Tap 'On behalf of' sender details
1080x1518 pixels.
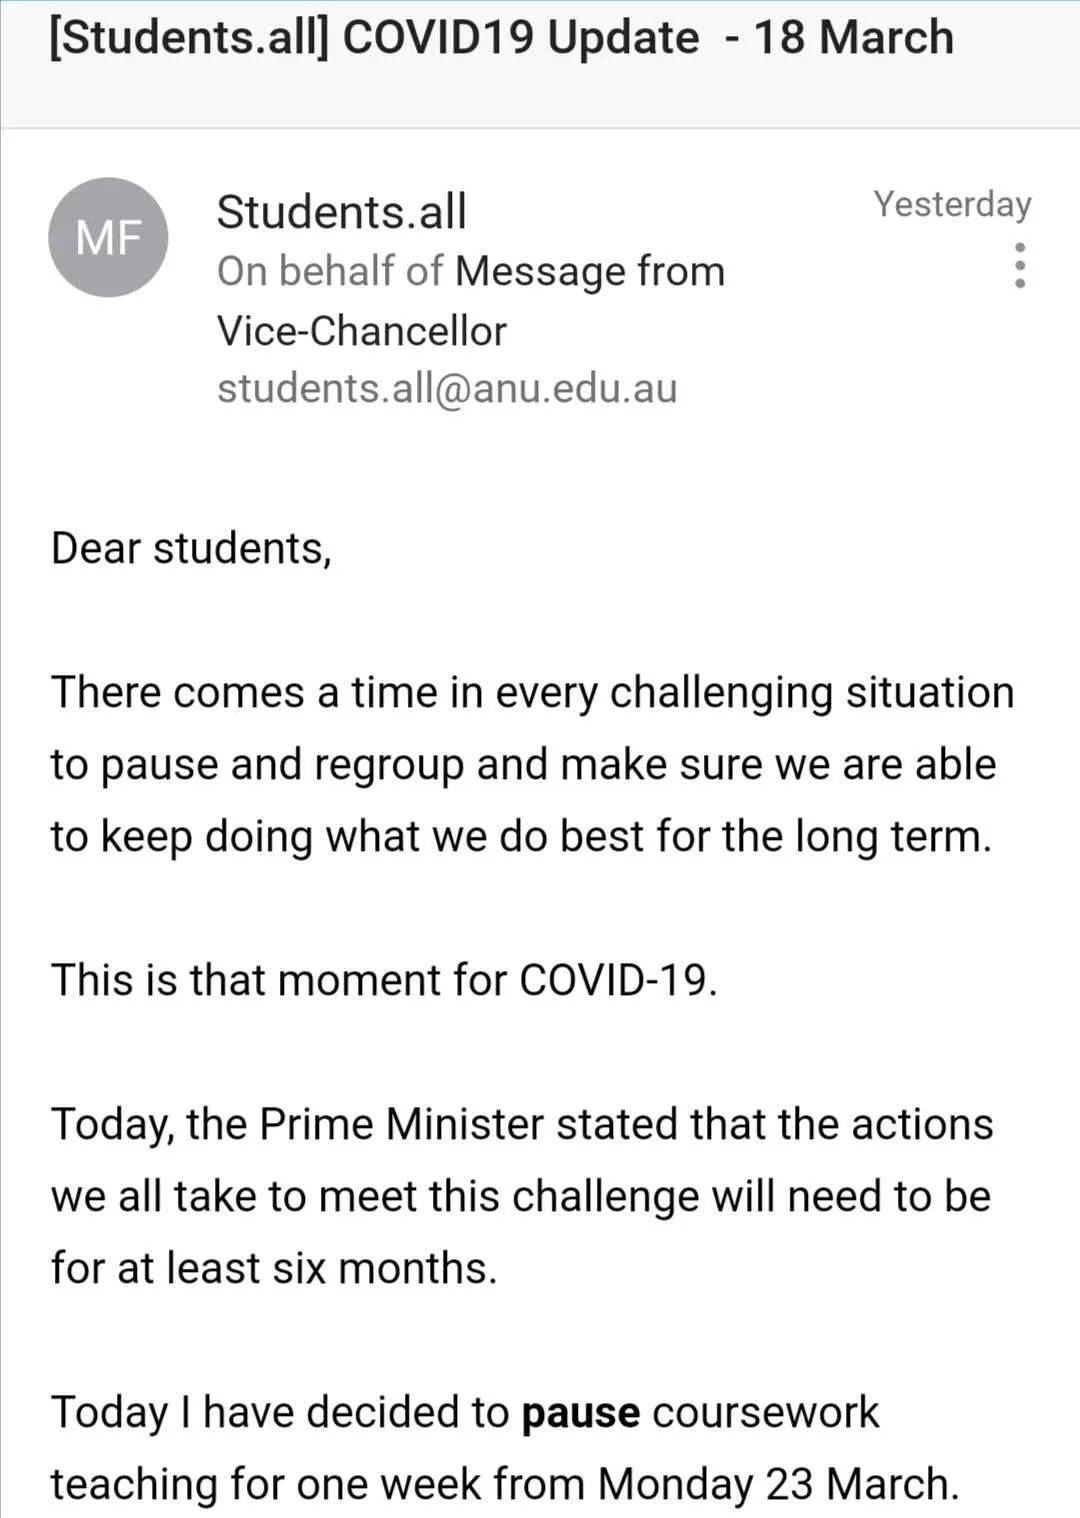(x=329, y=271)
